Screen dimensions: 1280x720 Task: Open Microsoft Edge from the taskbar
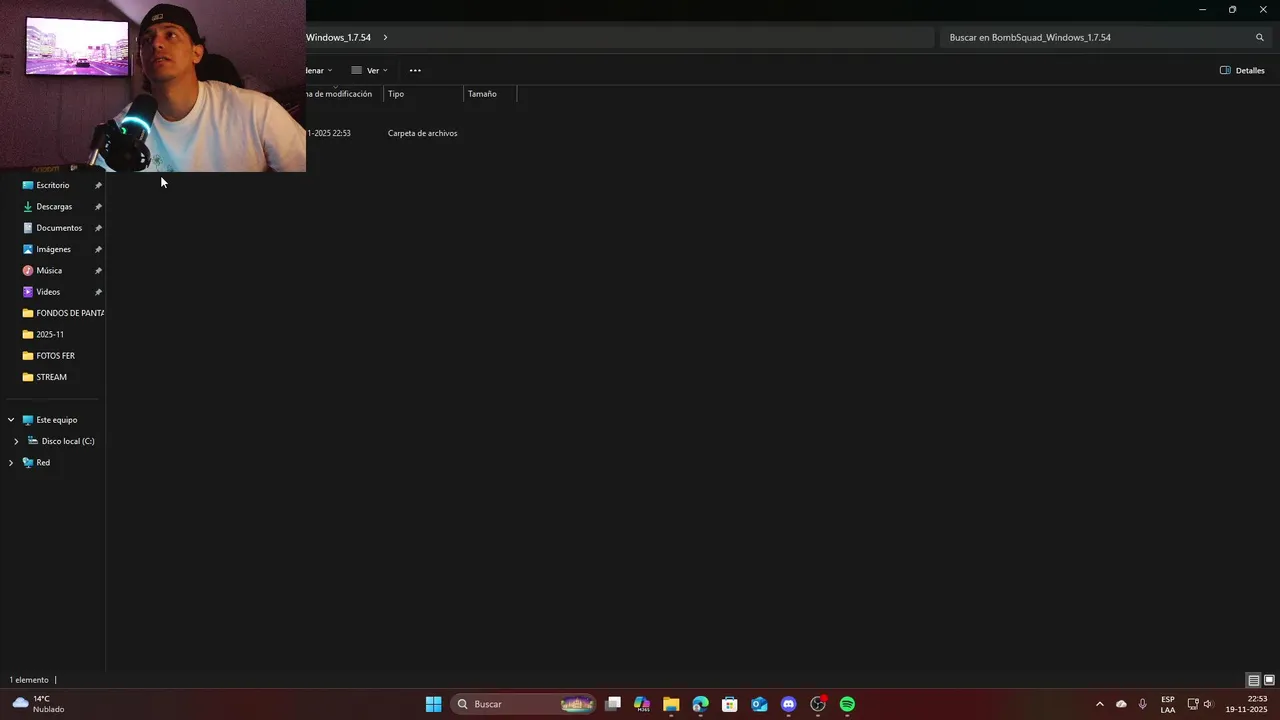click(700, 704)
